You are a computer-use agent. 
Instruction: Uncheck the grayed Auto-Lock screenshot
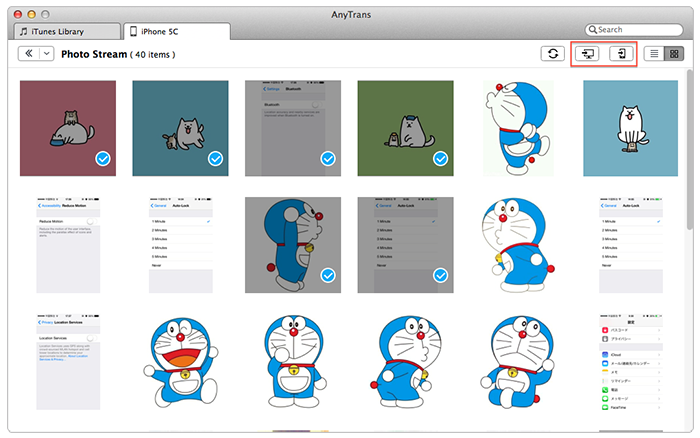(441, 275)
